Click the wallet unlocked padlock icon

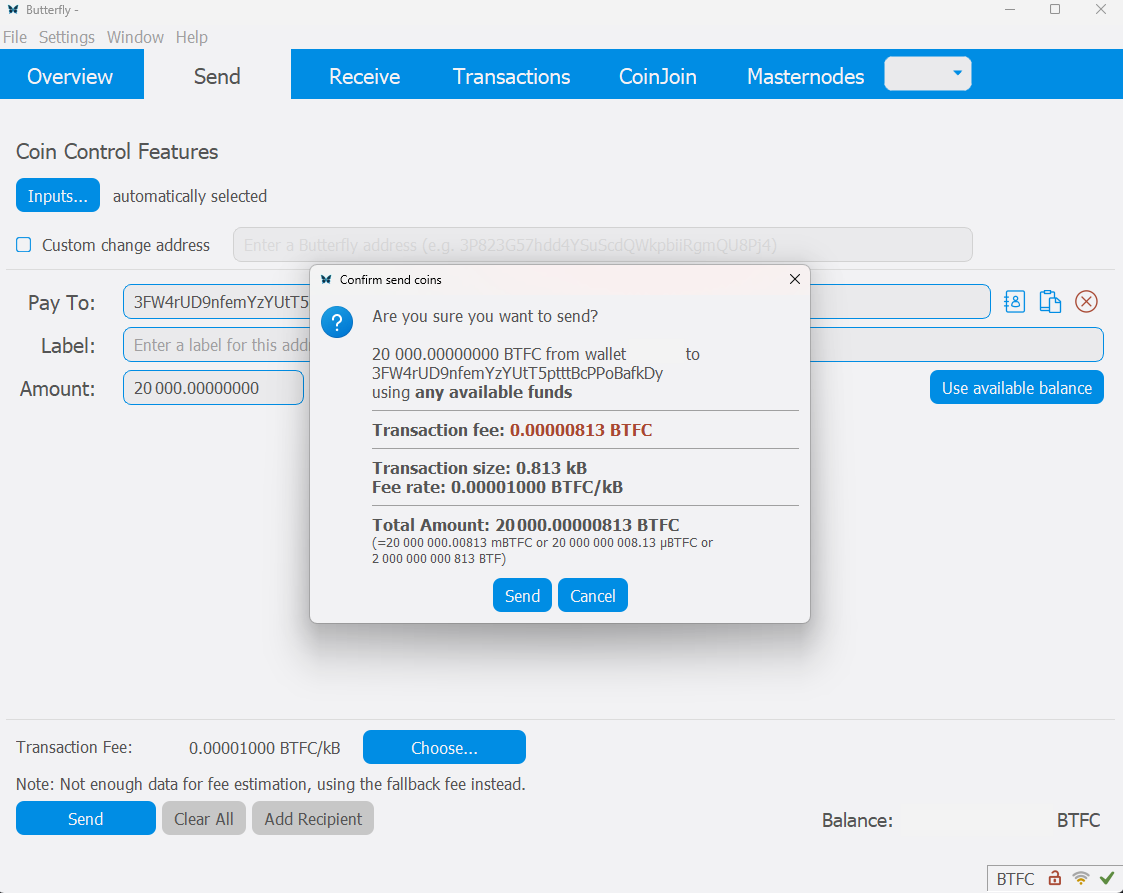[x=1054, y=878]
